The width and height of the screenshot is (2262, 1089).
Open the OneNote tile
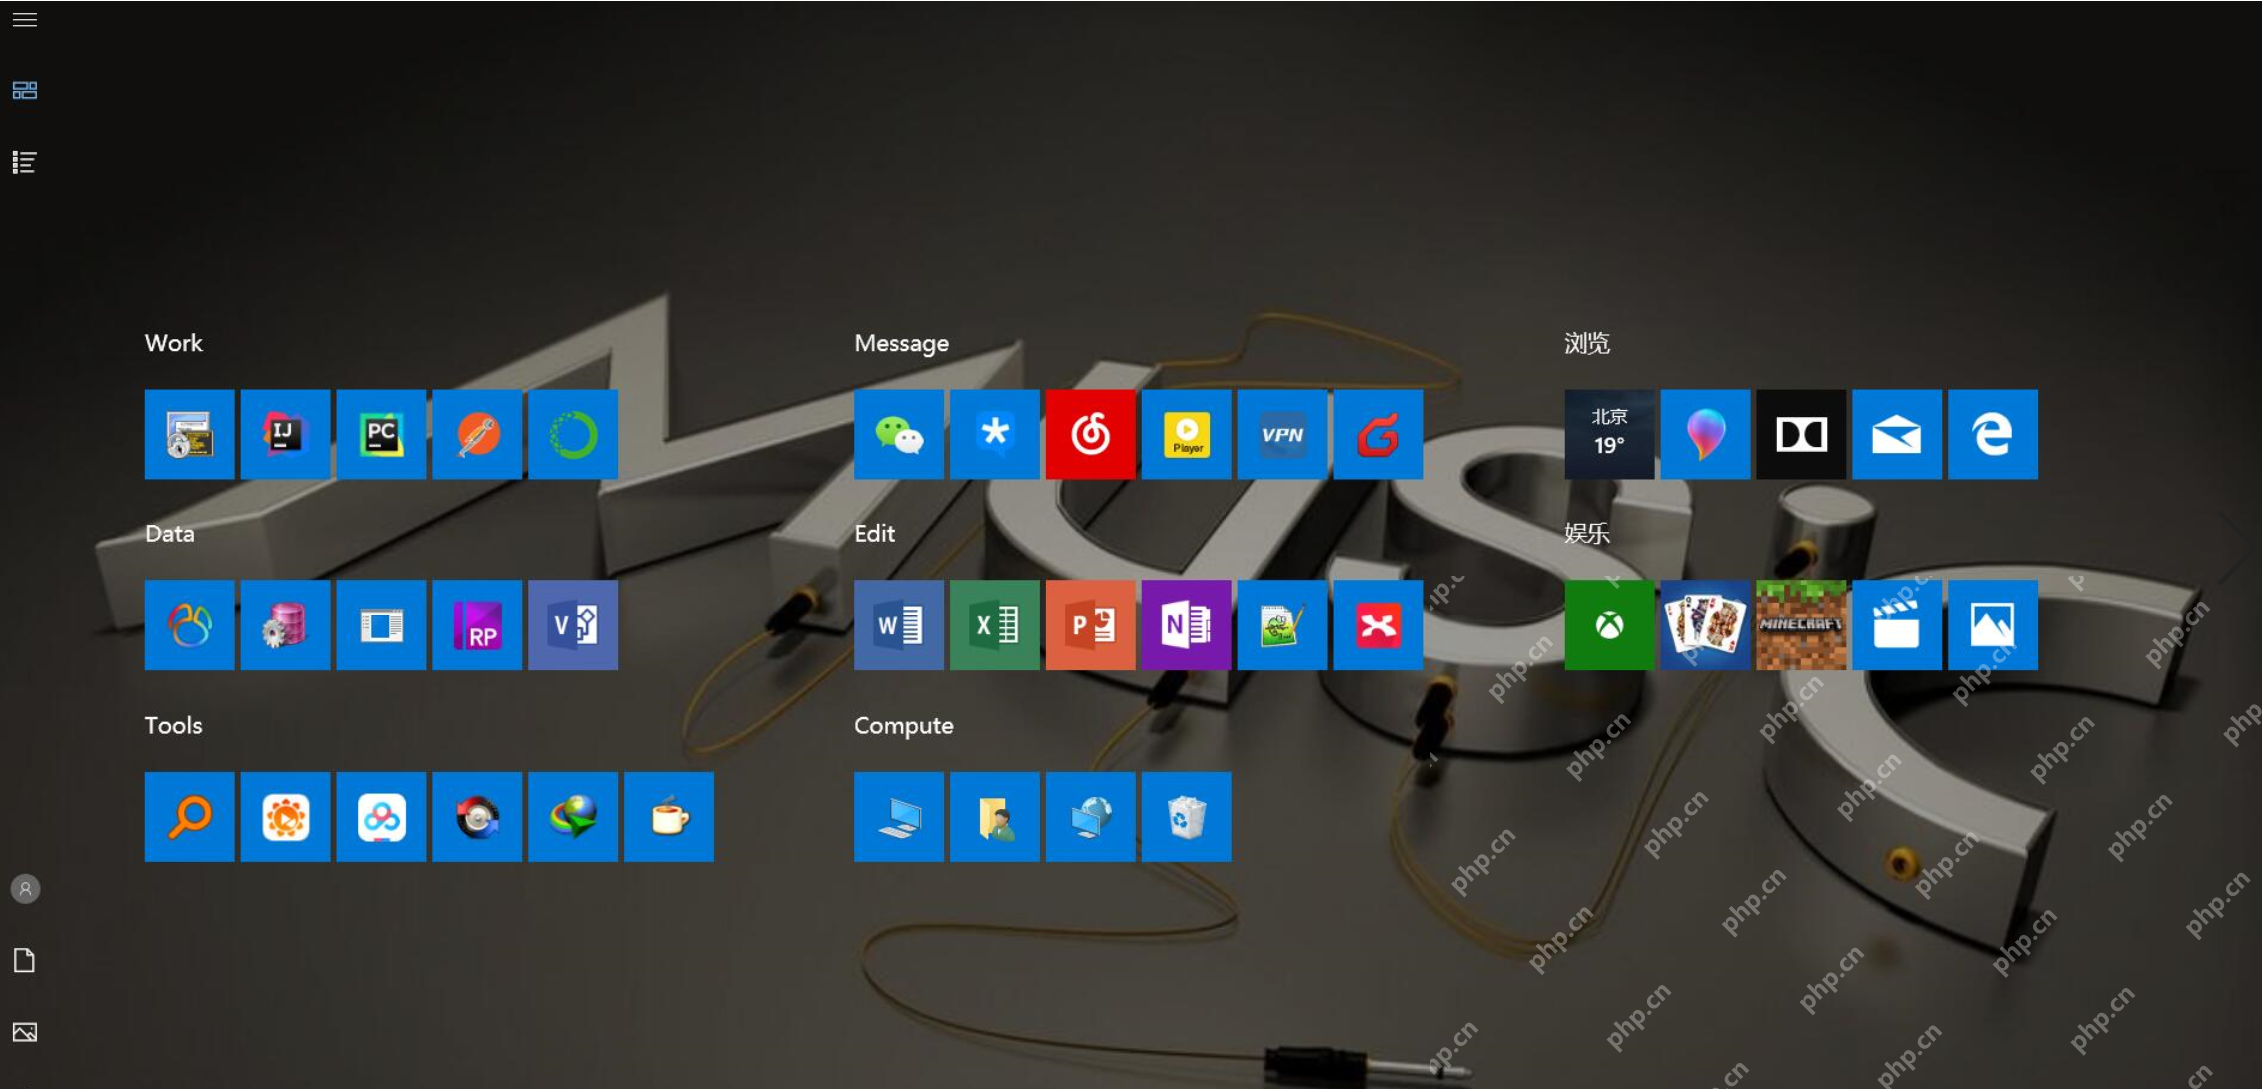pos(1187,625)
